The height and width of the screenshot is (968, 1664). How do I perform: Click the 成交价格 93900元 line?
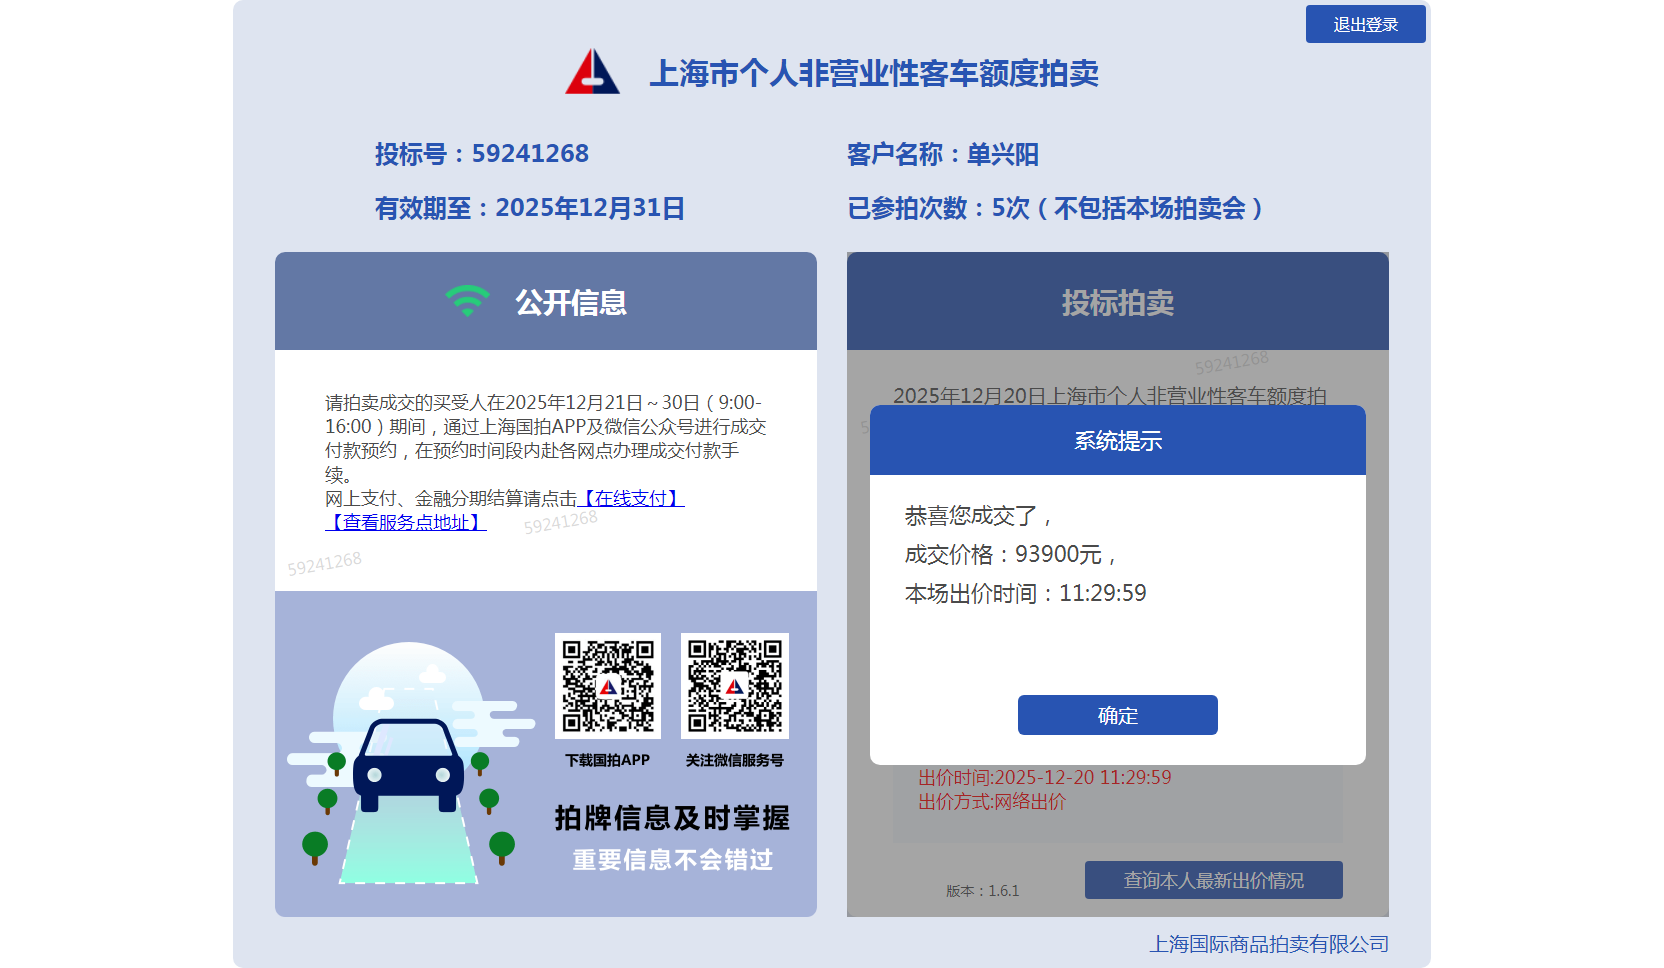[1010, 554]
